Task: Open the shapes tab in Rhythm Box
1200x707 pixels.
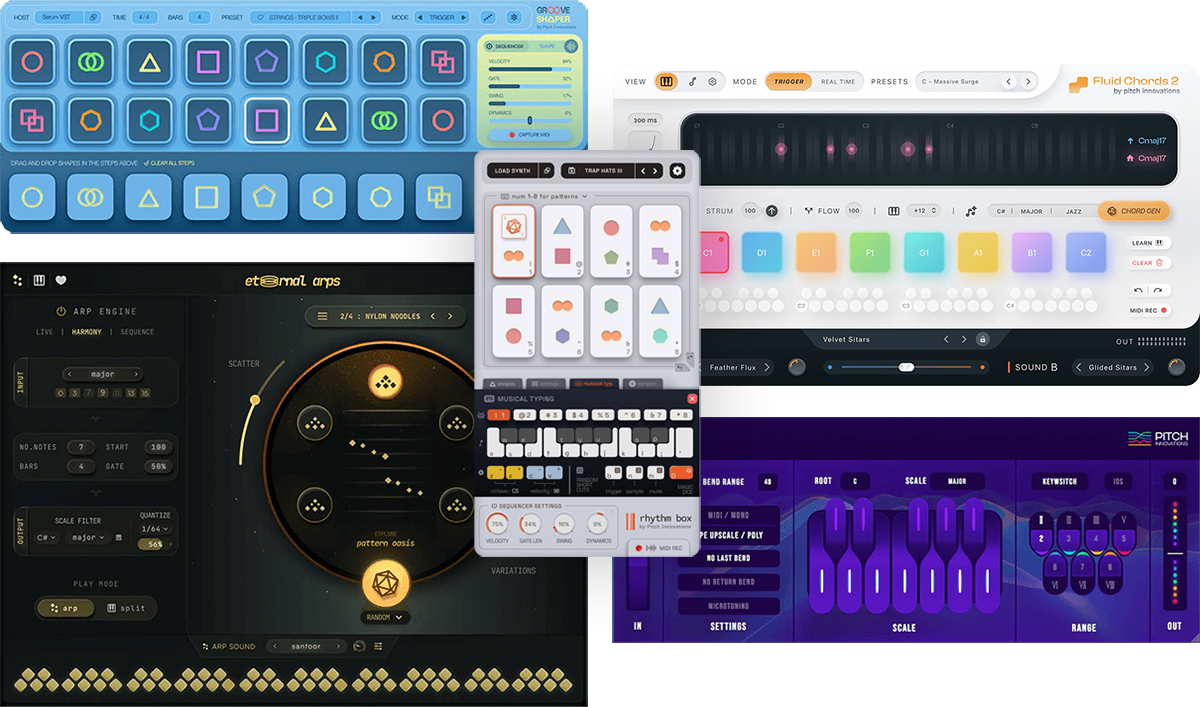Action: pyautogui.click(x=505, y=384)
